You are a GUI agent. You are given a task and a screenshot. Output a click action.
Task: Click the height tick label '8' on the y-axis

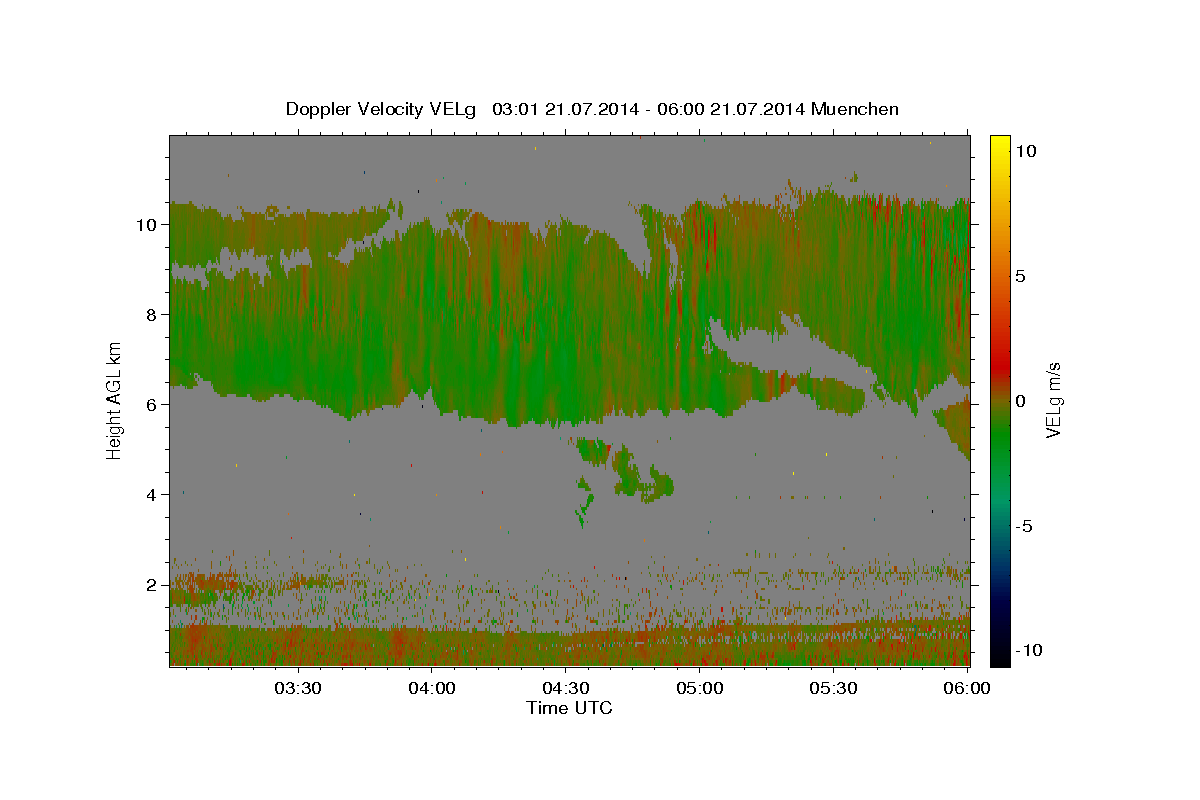(x=153, y=314)
